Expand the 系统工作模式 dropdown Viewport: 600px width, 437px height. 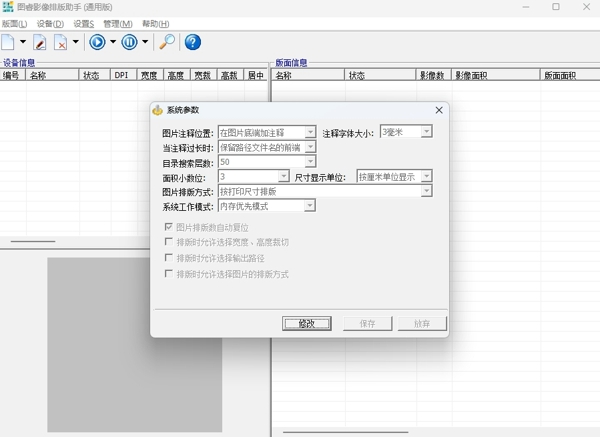pyautogui.click(x=310, y=206)
